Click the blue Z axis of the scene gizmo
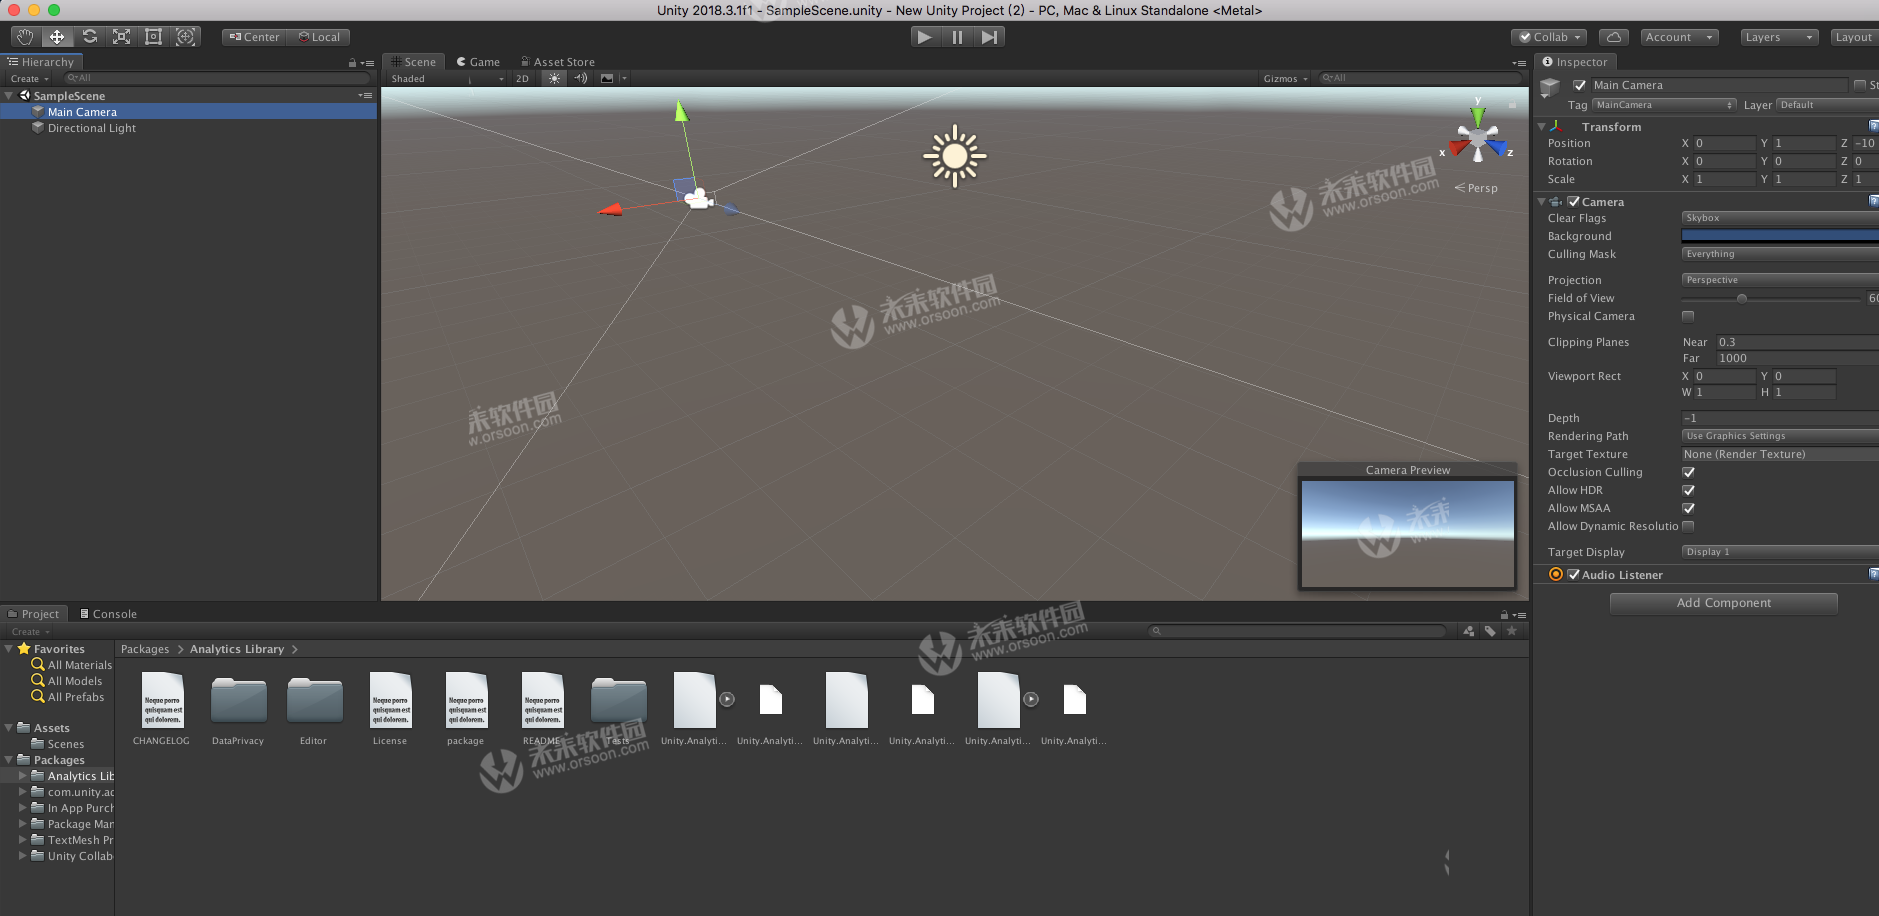Image resolution: width=1879 pixels, height=916 pixels. tap(1496, 148)
